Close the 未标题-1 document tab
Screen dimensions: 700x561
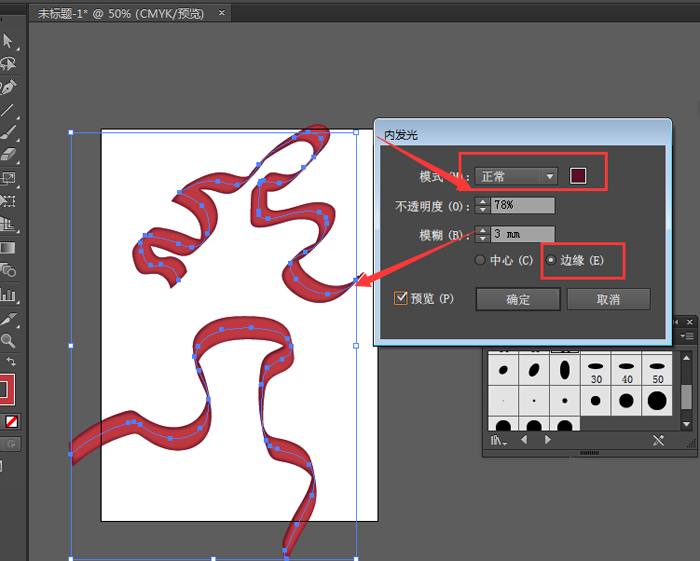(x=221, y=13)
